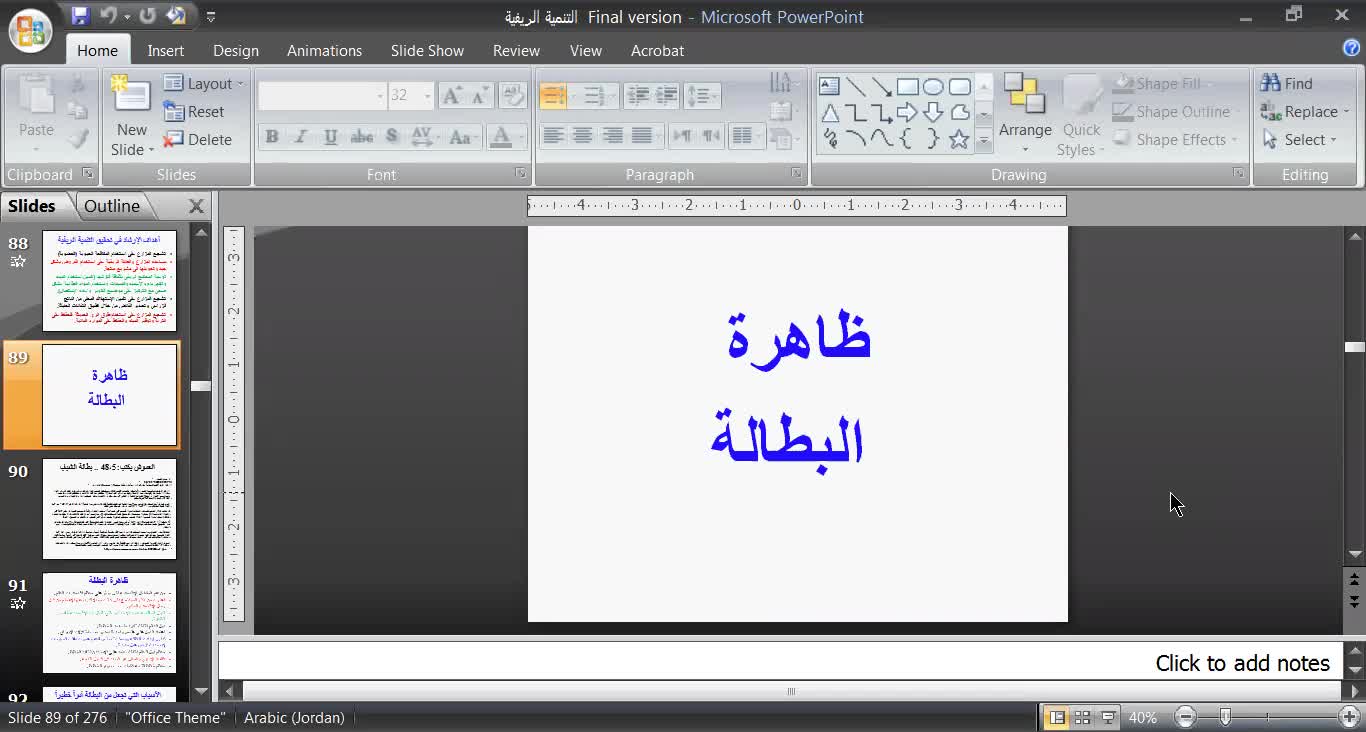Image resolution: width=1366 pixels, height=732 pixels.
Task: Set Left-to-Right text direction
Action: point(683,136)
